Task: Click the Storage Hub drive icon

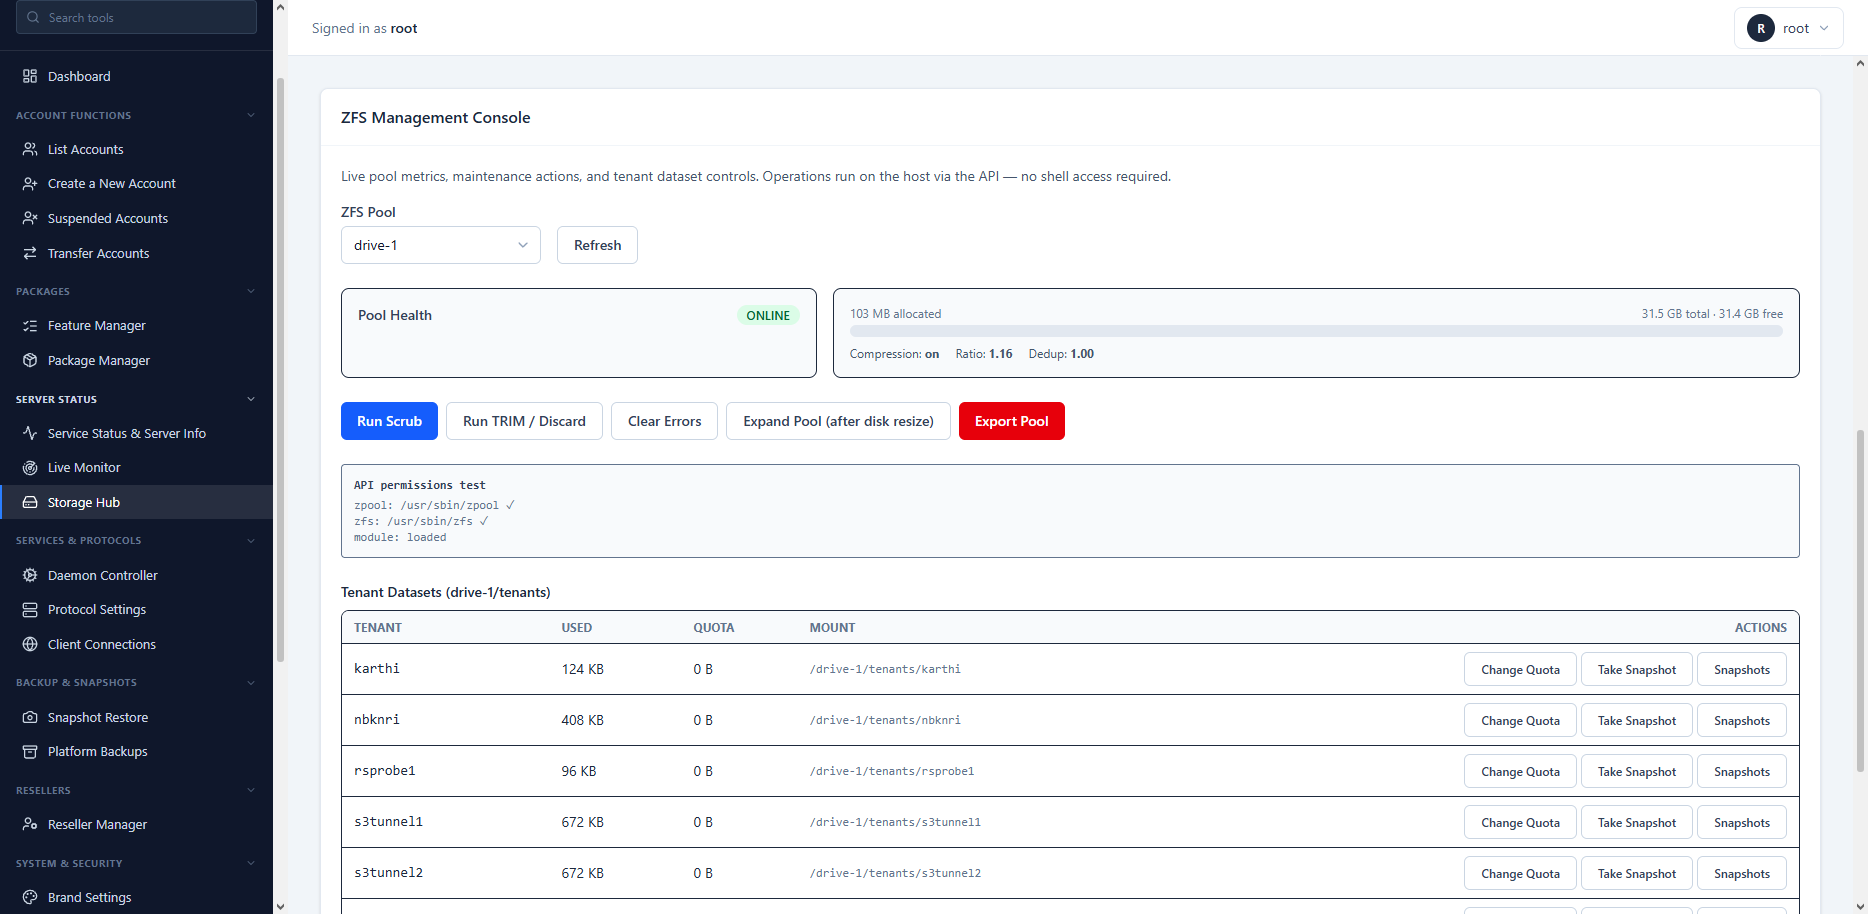Action: (30, 502)
